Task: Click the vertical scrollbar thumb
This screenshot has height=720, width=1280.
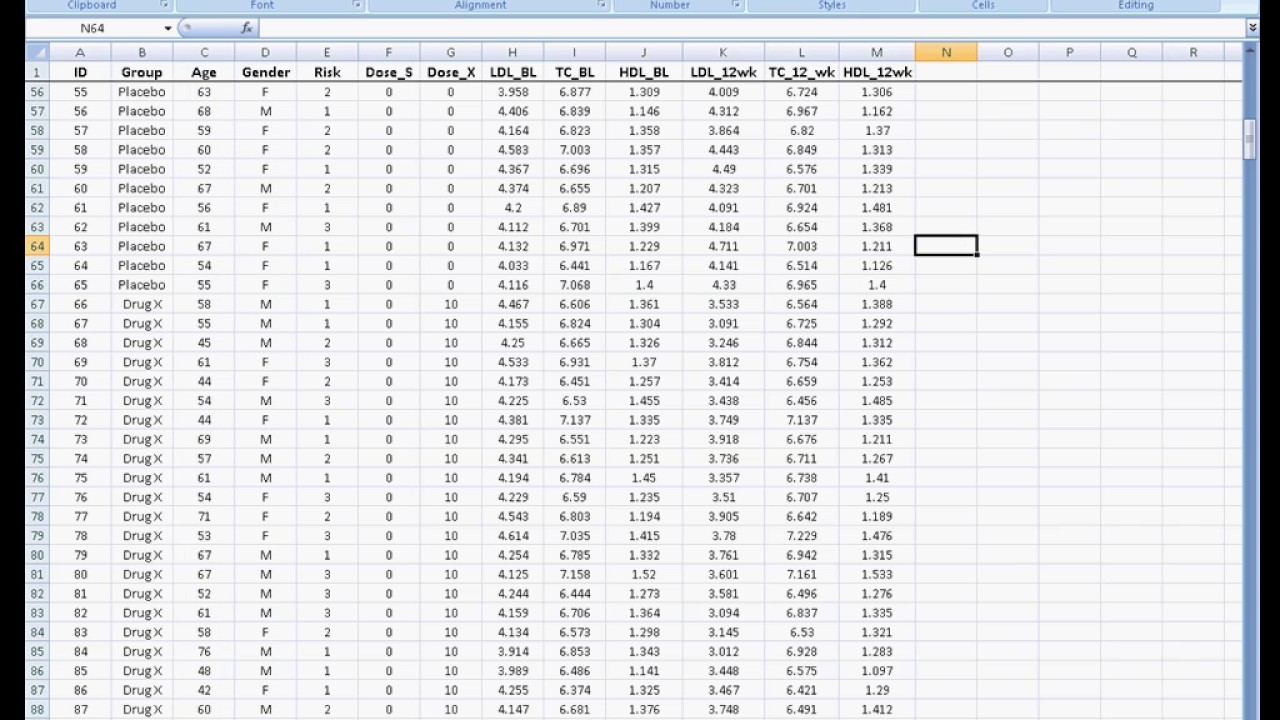Action: click(x=1251, y=139)
